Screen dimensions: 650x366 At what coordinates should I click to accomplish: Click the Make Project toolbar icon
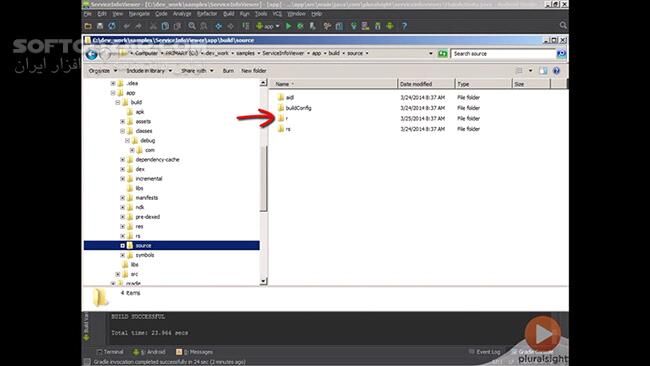(x=245, y=26)
